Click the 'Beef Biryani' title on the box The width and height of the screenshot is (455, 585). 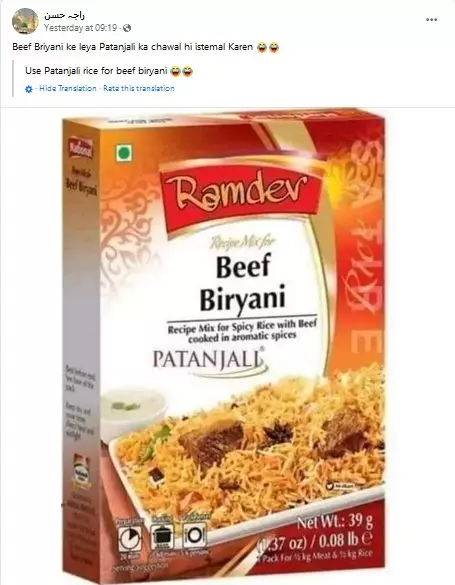243,283
